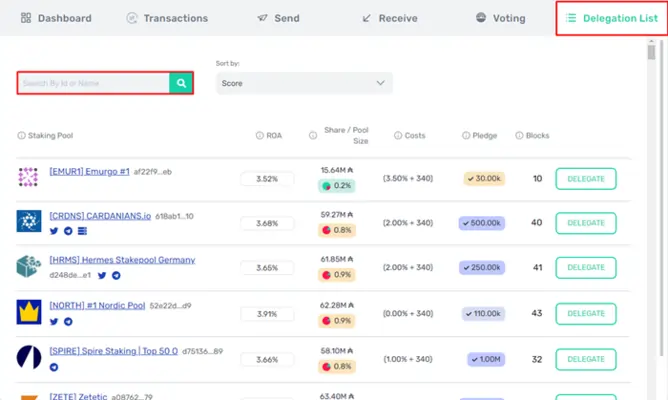Open the [ZETE] Zetetic pool link
The width and height of the screenshot is (668, 400).
click(78, 396)
